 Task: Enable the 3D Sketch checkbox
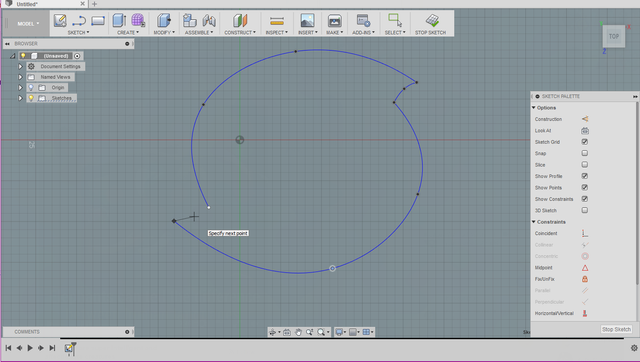click(585, 211)
